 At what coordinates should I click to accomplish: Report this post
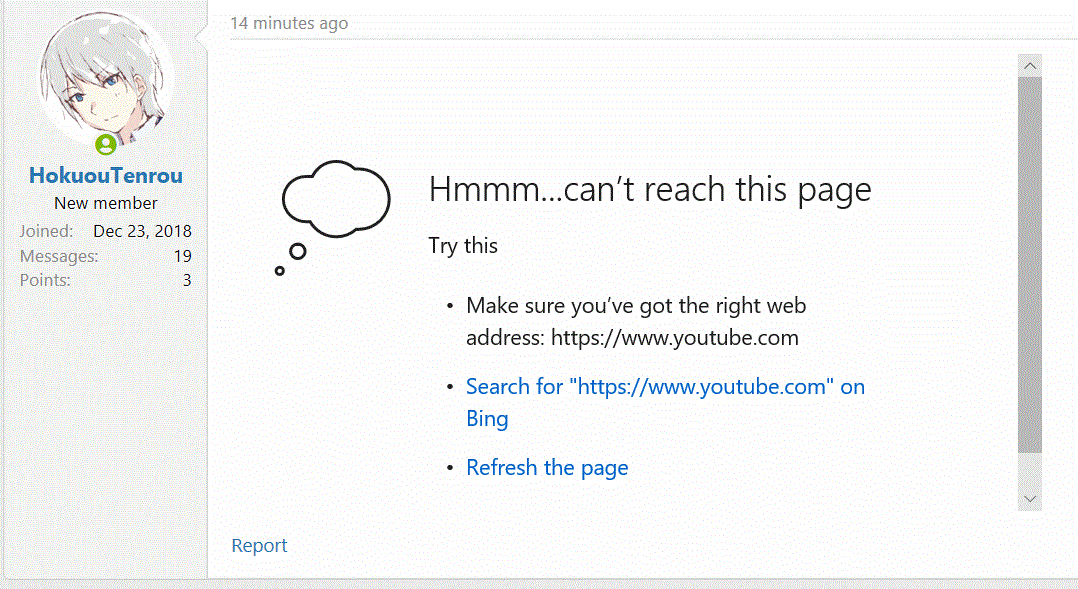(259, 545)
